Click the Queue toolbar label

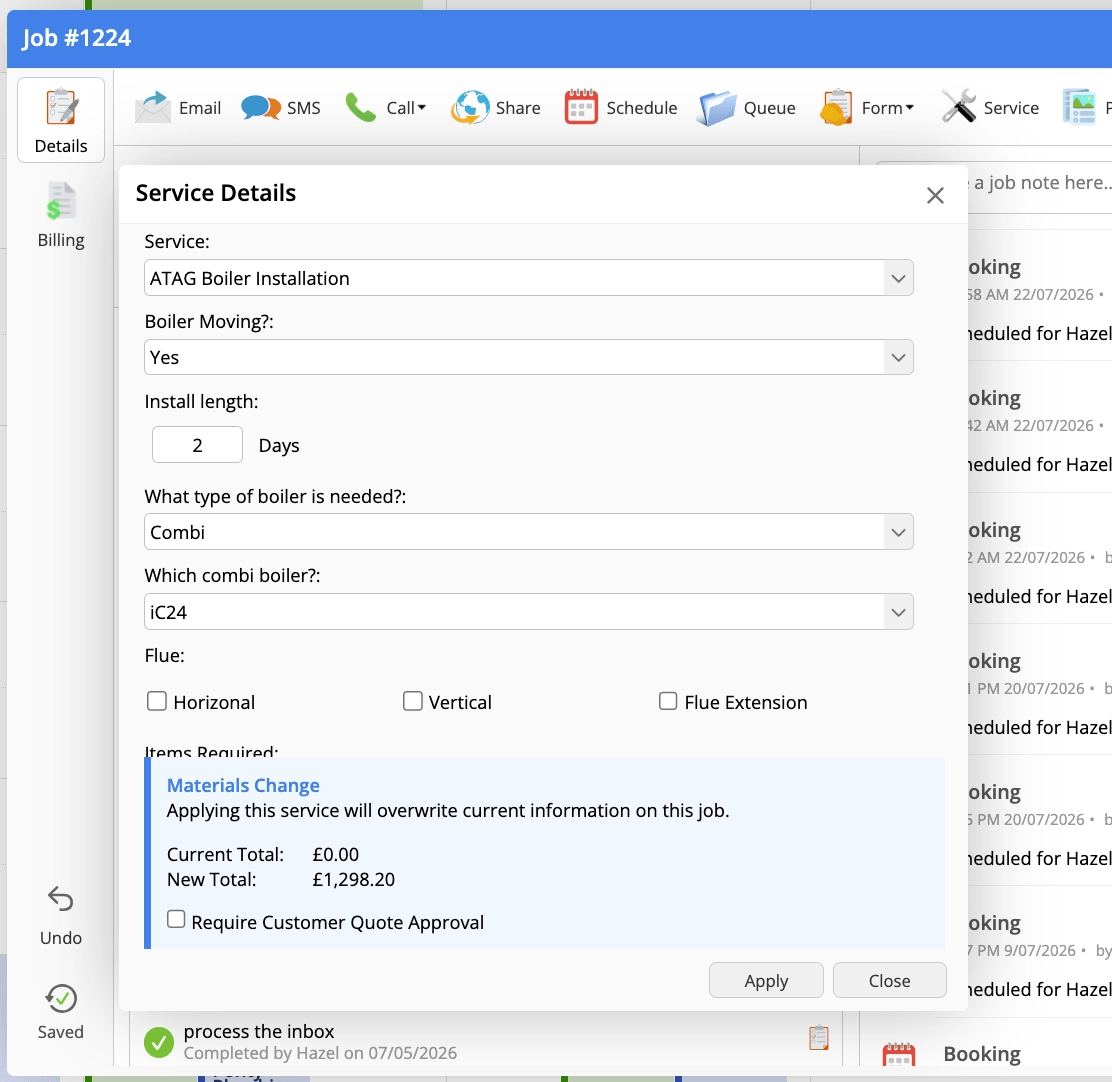pyautogui.click(x=769, y=108)
